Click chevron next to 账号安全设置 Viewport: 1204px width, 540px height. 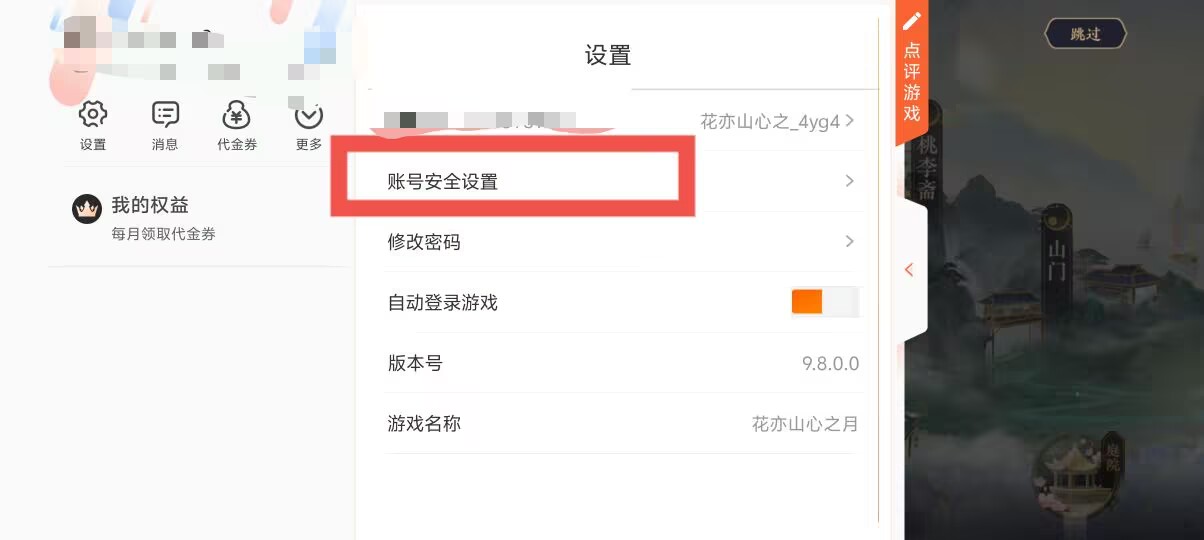pos(849,181)
